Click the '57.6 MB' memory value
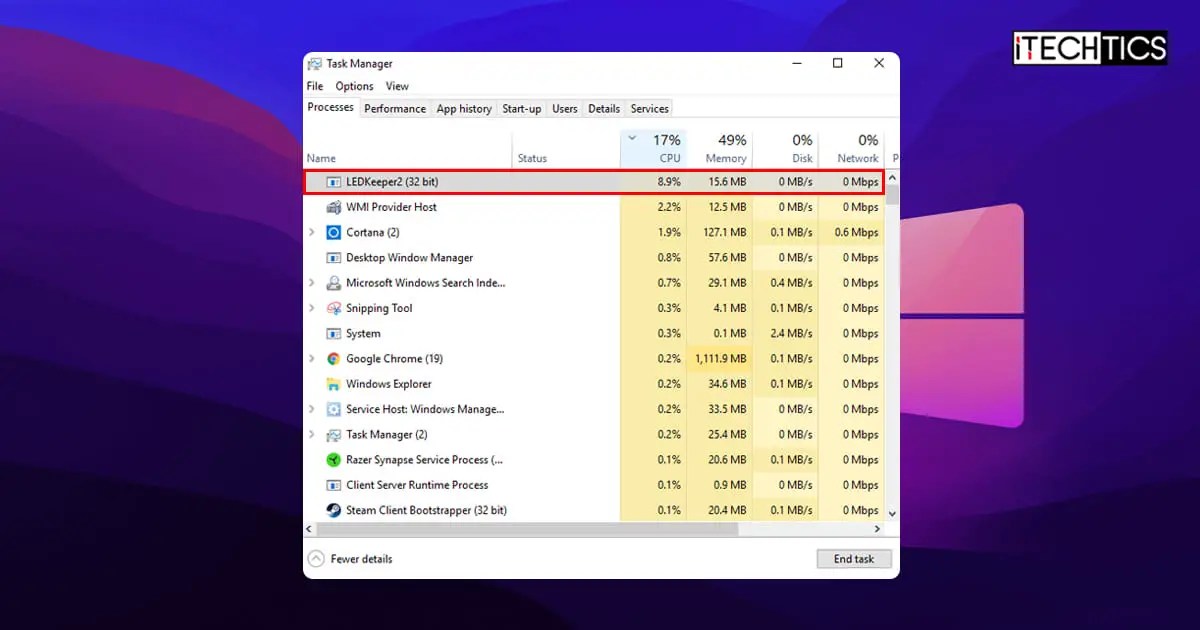Viewport: 1200px width, 630px height. click(729, 258)
